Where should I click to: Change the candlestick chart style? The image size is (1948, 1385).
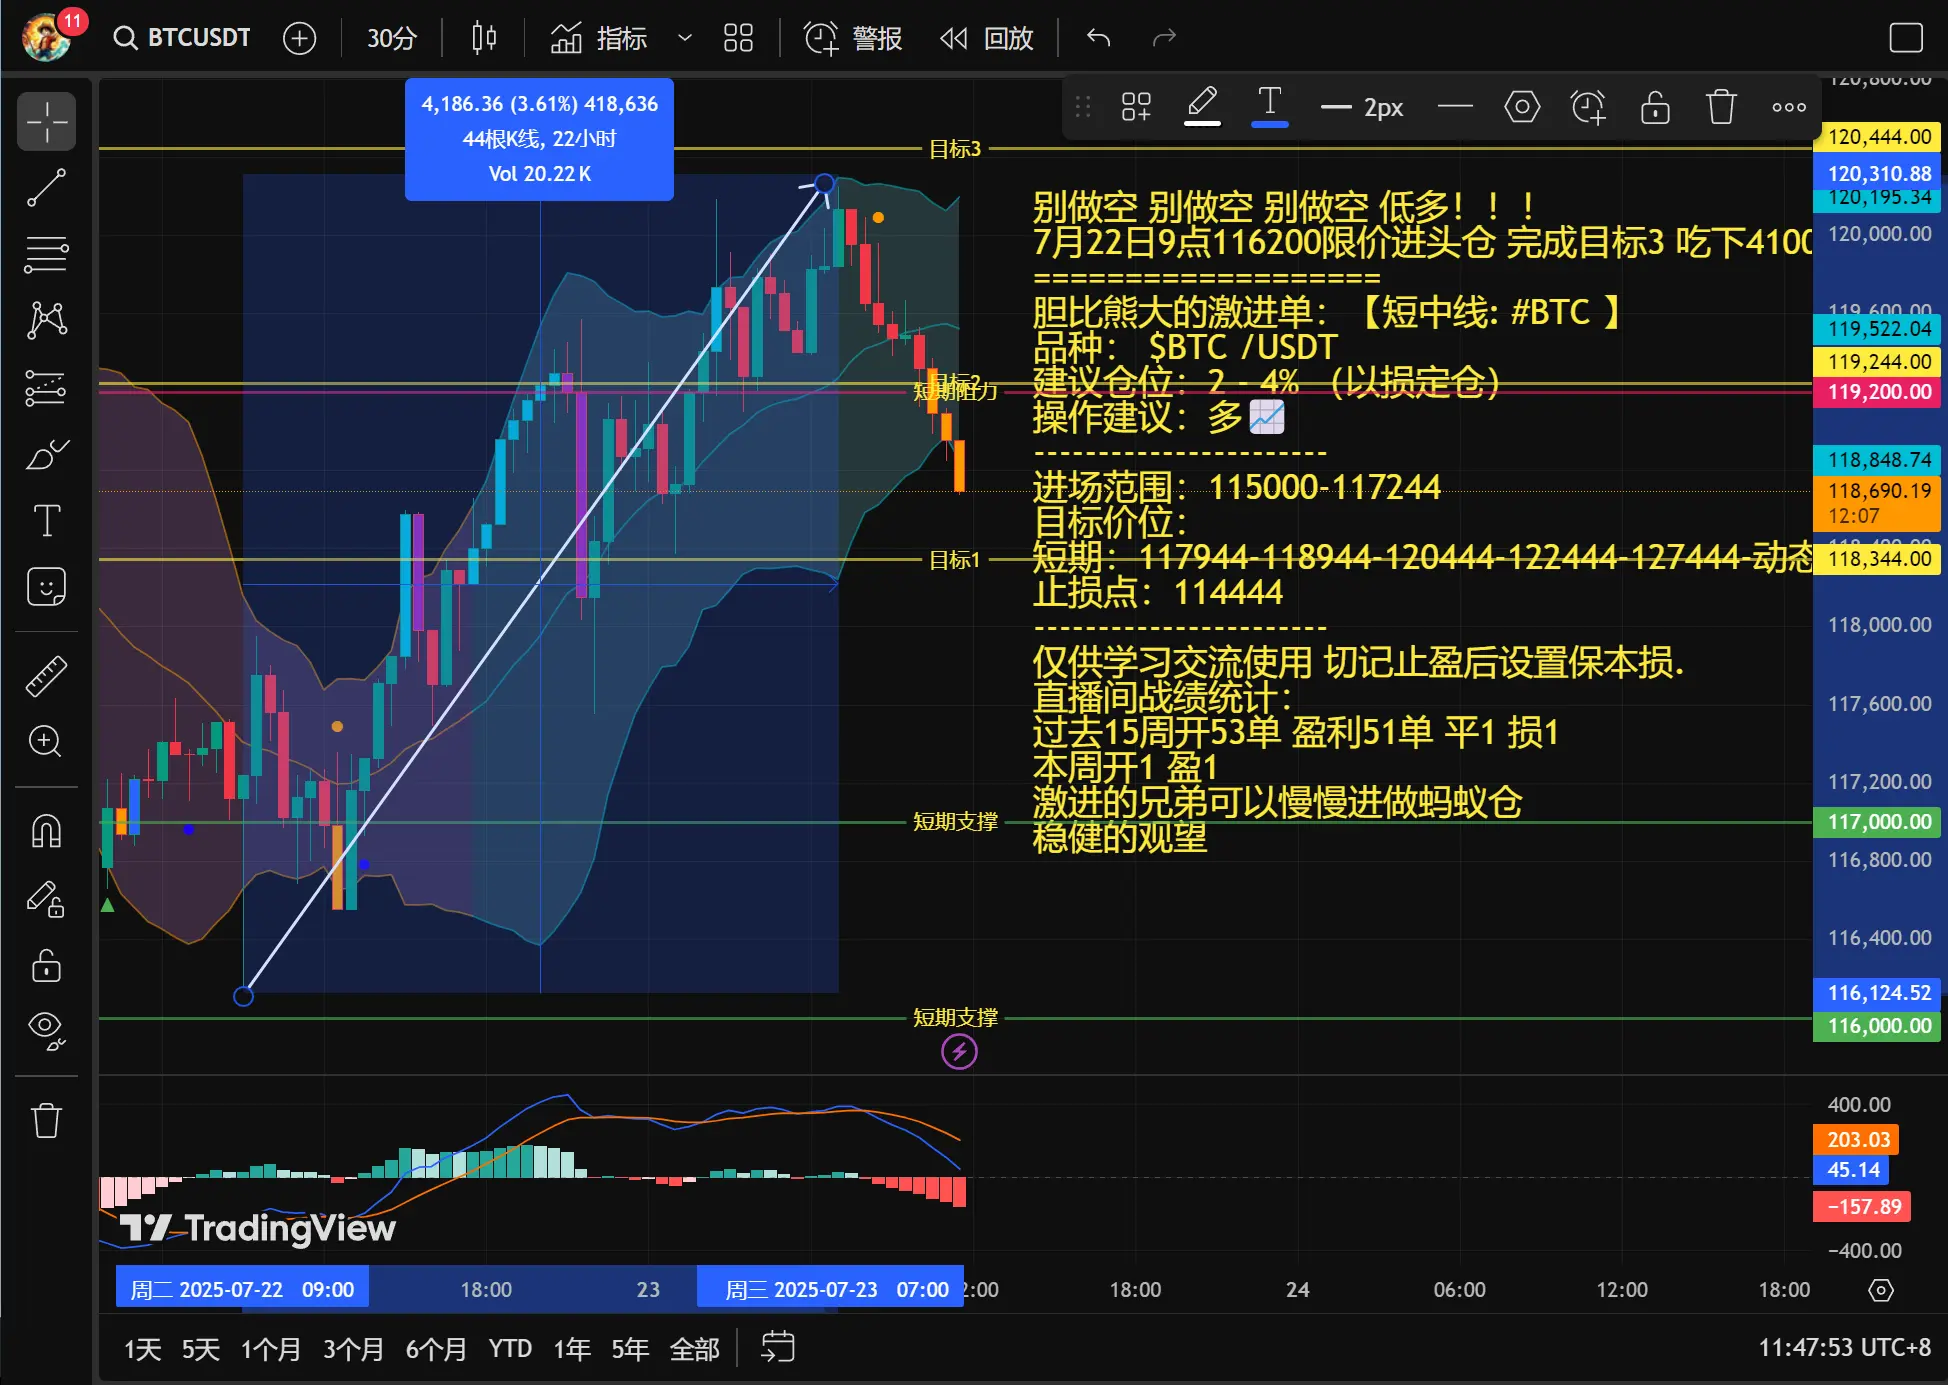484,38
